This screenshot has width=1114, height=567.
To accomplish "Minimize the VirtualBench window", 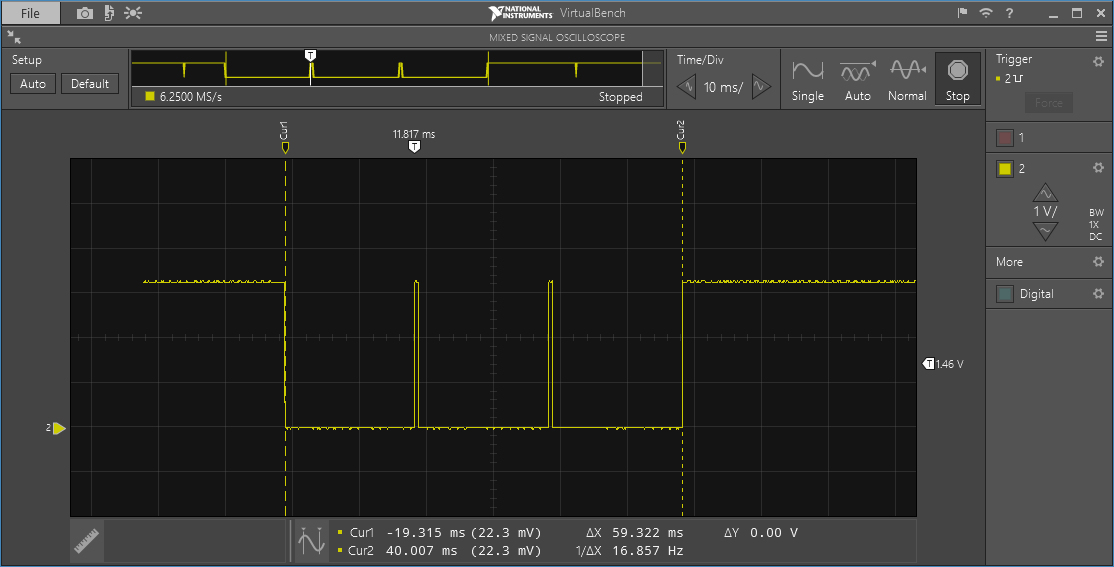I will tap(1054, 14).
